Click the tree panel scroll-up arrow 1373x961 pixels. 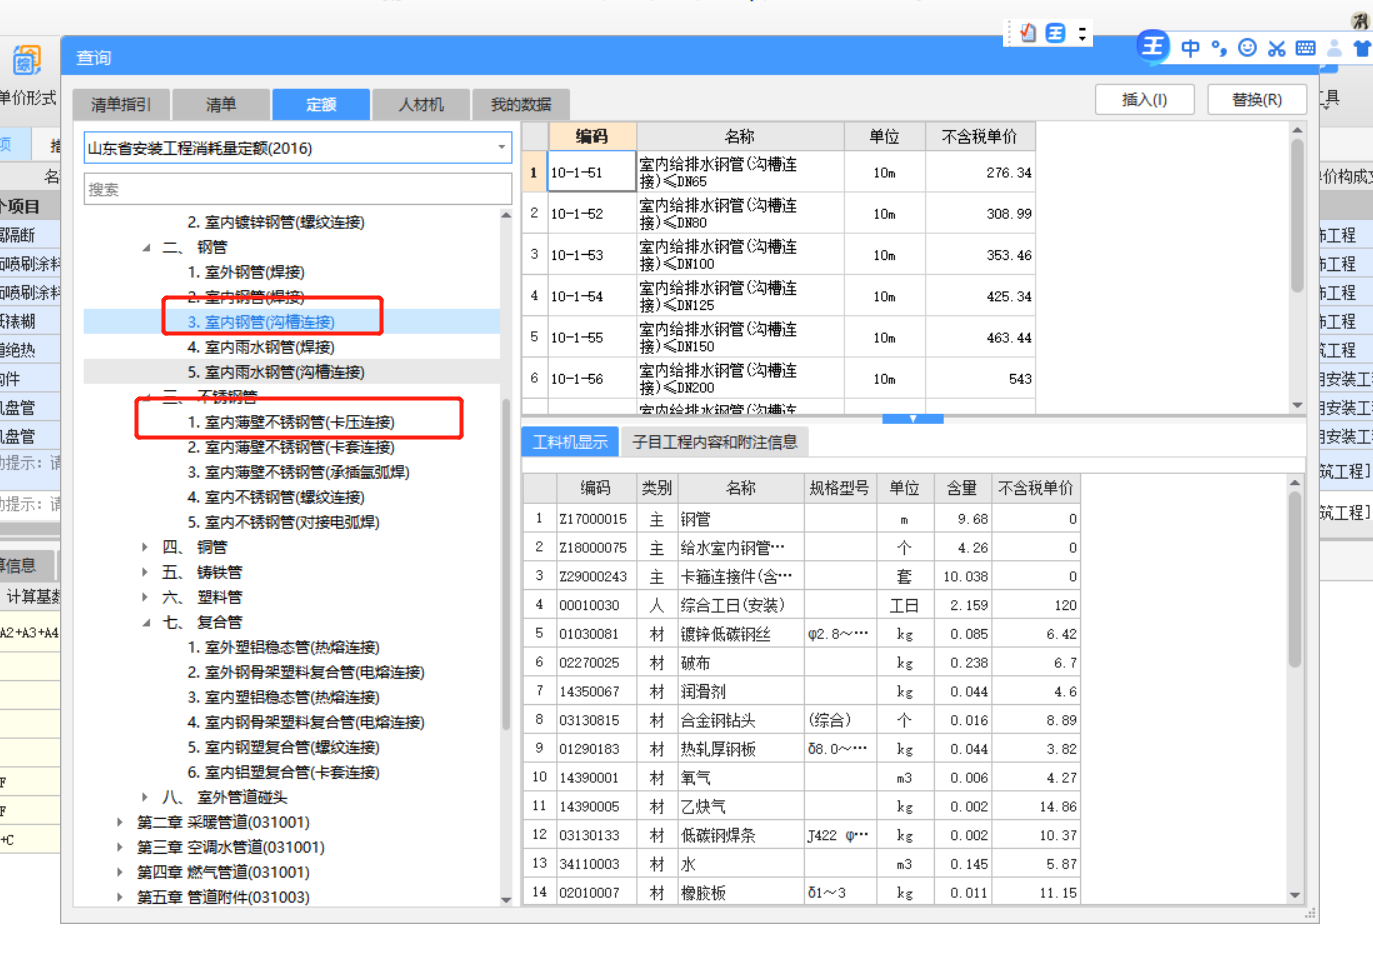coord(506,215)
